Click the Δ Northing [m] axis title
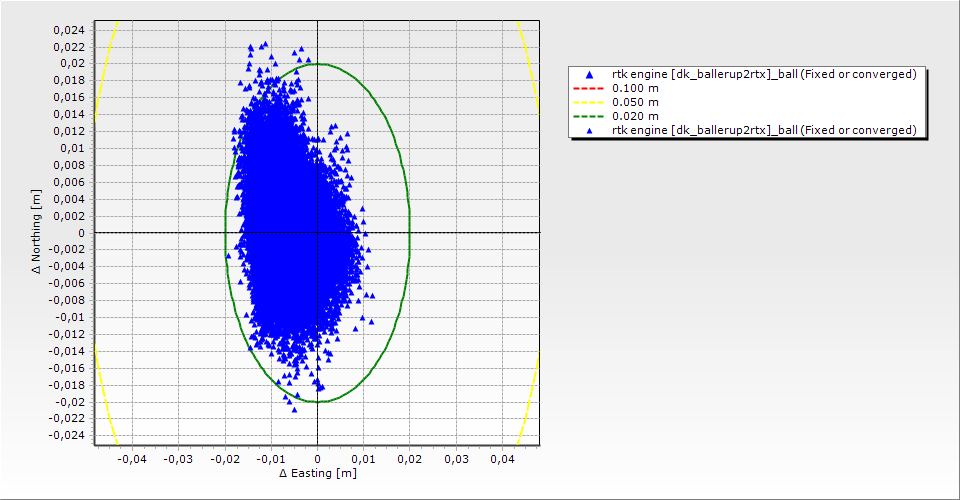960x500 pixels. 37,231
